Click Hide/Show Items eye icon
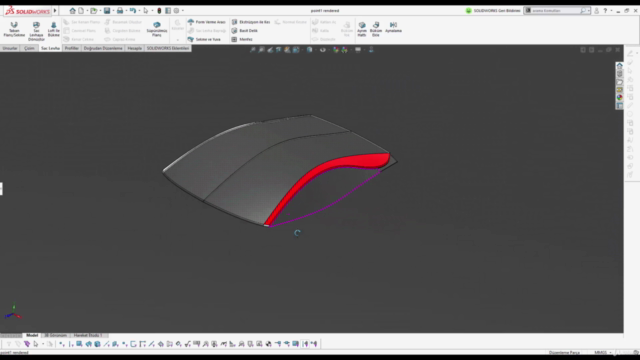The width and height of the screenshot is (640, 360). click(x=322, y=50)
